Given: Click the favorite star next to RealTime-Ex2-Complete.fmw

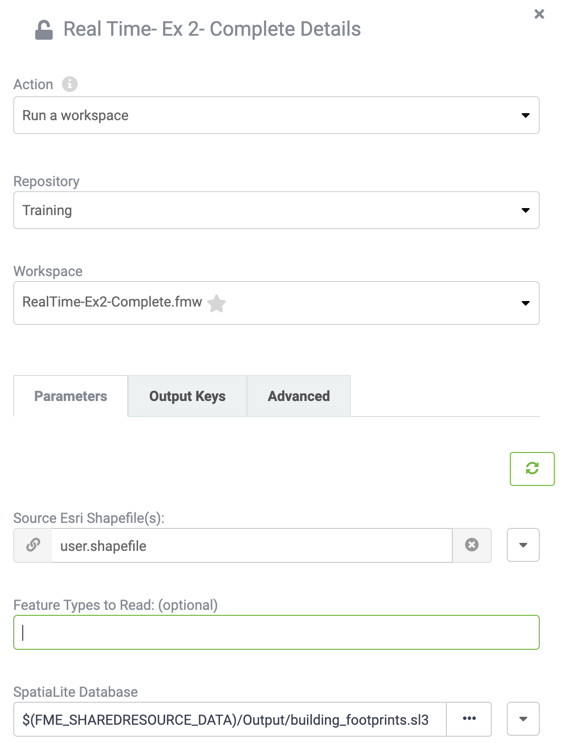Looking at the screenshot, I should pos(217,303).
